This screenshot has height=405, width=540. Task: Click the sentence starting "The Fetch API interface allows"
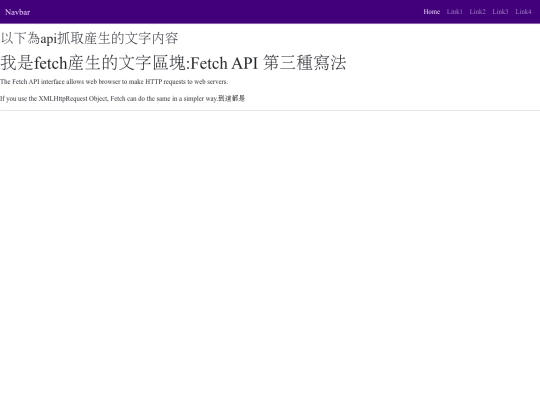coord(114,82)
